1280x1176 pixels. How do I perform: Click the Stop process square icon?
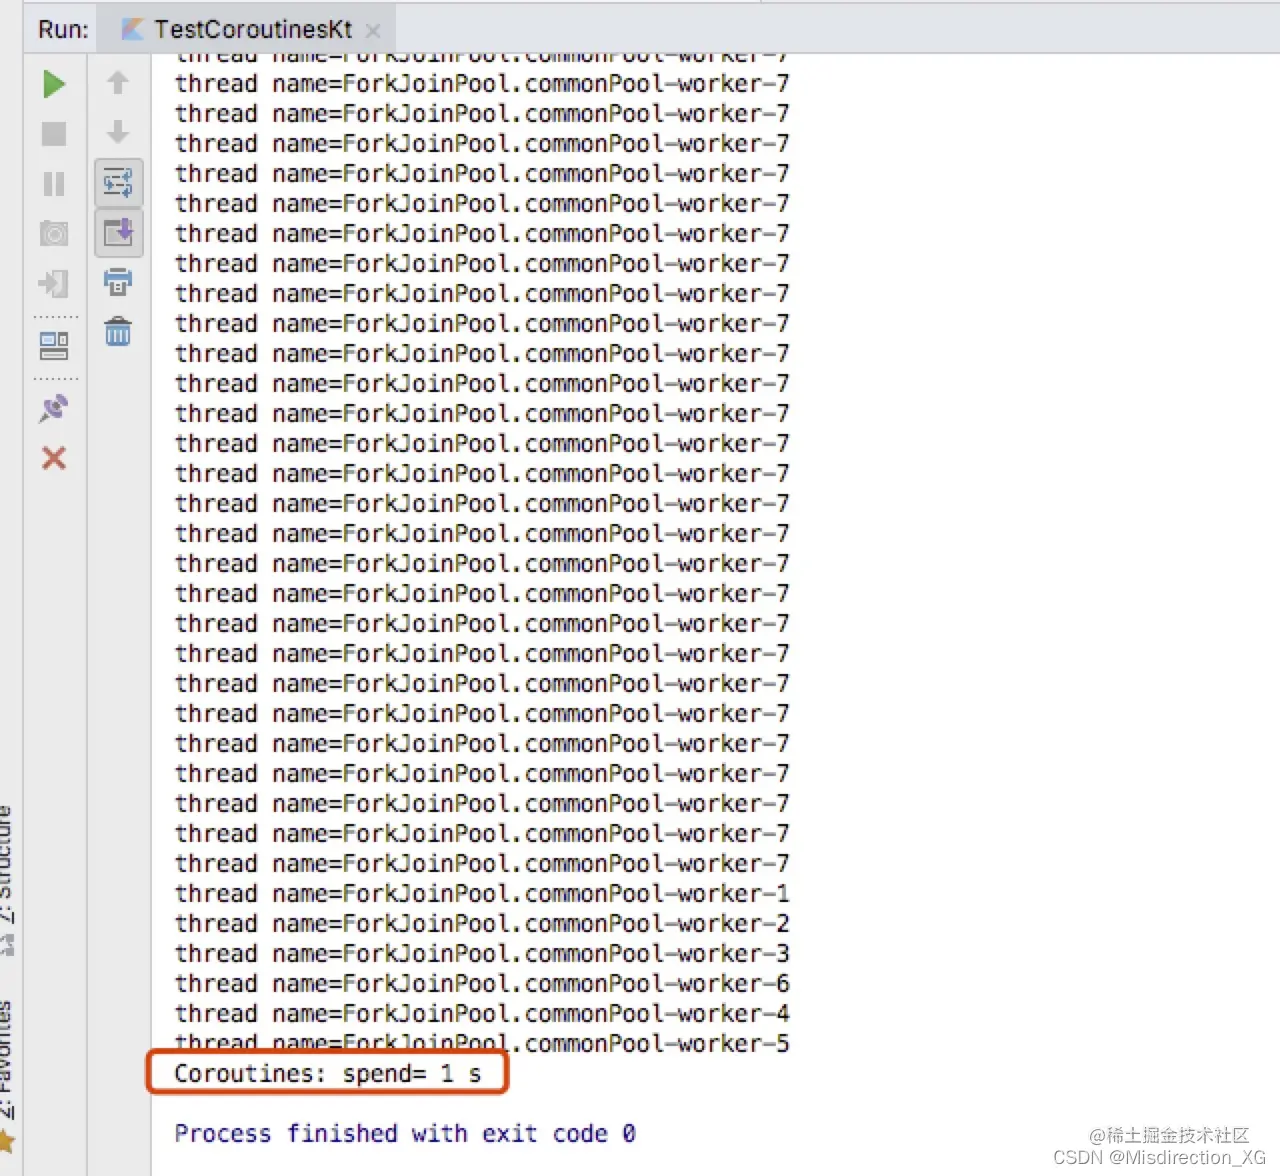(54, 134)
